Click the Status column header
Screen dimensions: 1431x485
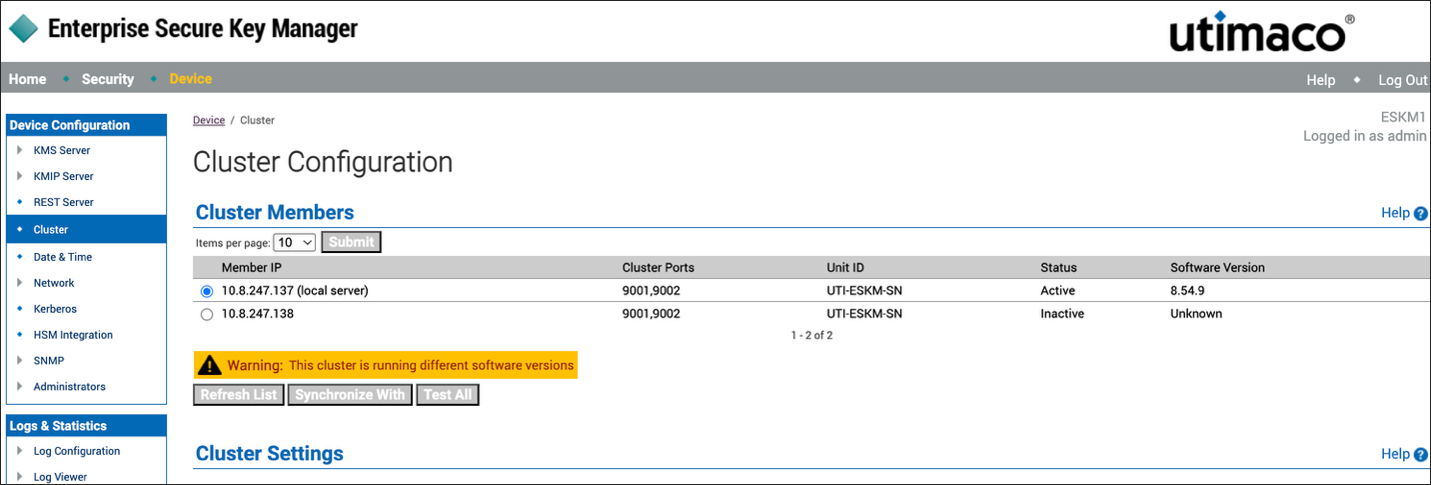[1058, 268]
